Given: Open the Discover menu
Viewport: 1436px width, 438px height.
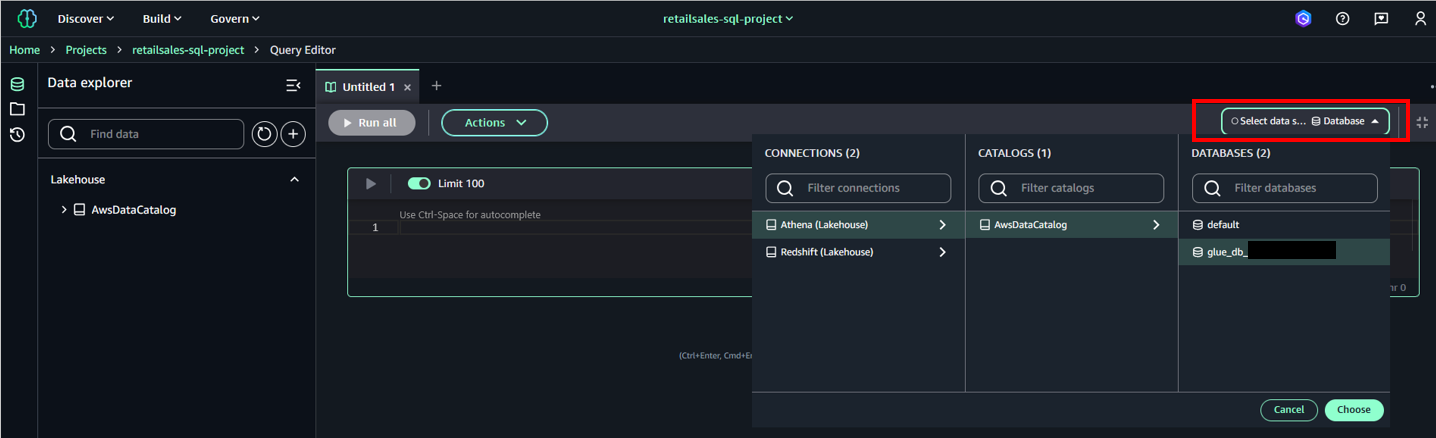Looking at the screenshot, I should [86, 19].
